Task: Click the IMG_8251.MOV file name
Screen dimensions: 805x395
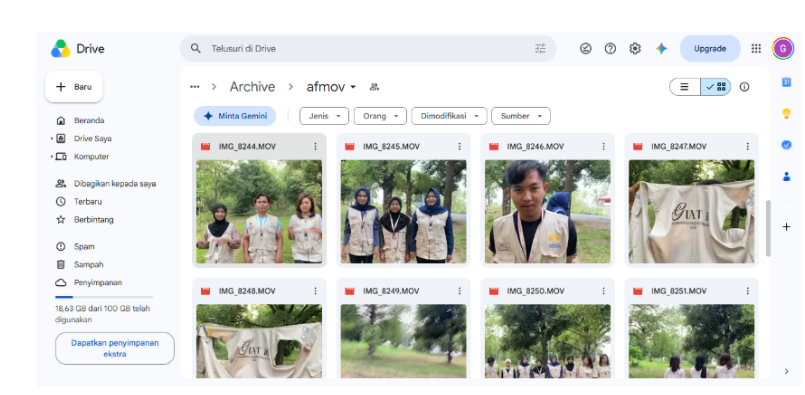Action: [x=679, y=291]
